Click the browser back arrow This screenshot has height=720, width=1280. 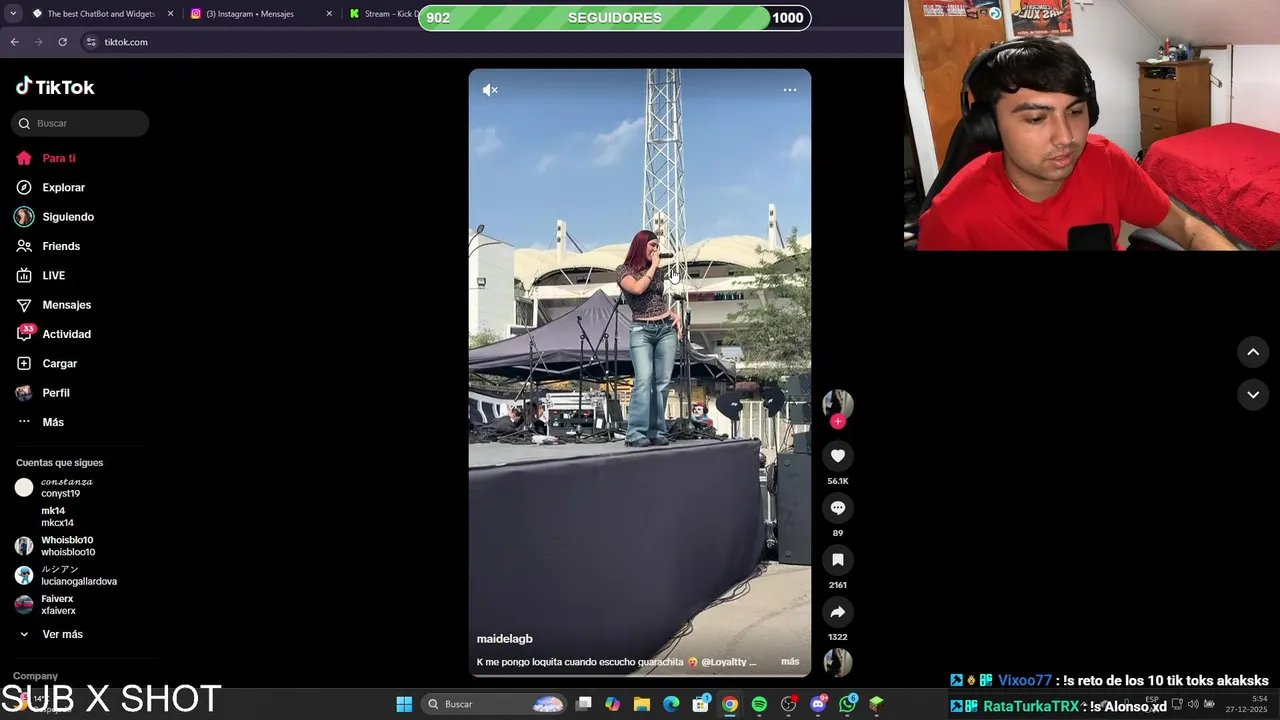[14, 42]
